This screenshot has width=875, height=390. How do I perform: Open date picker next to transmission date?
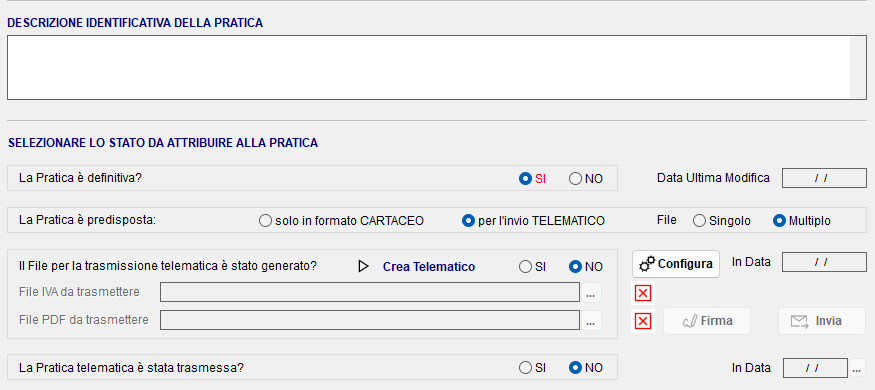click(x=857, y=368)
